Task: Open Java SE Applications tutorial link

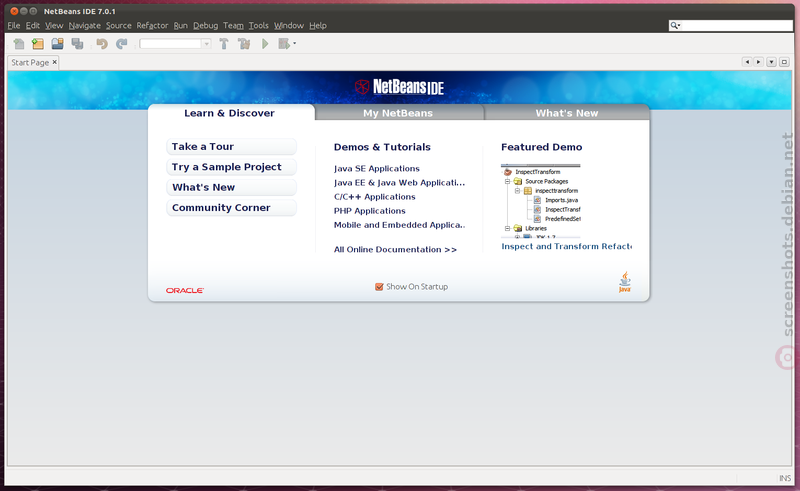Action: point(377,168)
